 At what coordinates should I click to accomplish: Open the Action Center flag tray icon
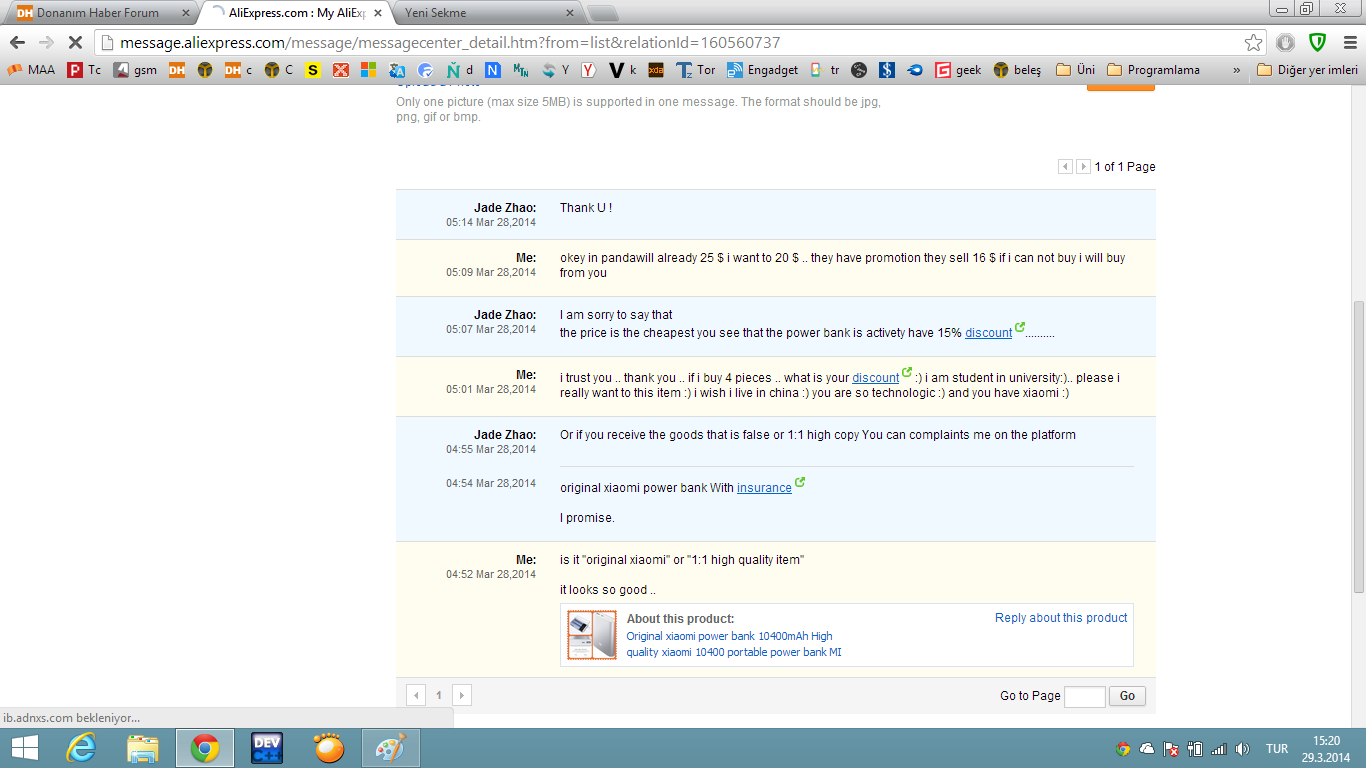1171,748
